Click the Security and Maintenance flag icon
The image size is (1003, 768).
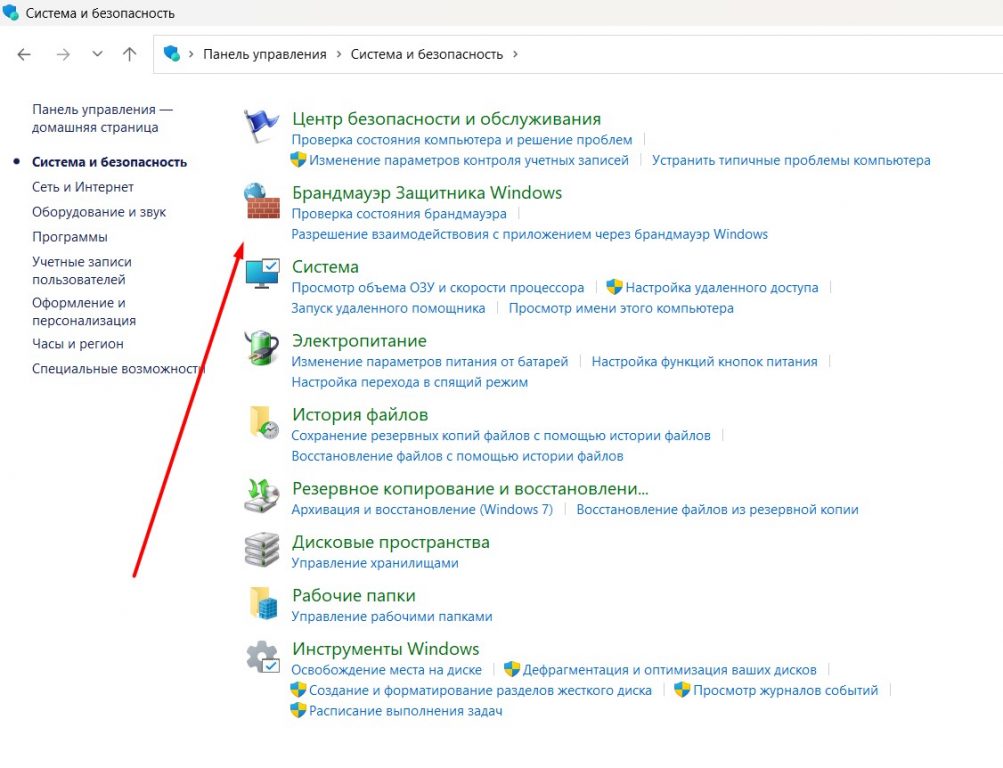262,126
